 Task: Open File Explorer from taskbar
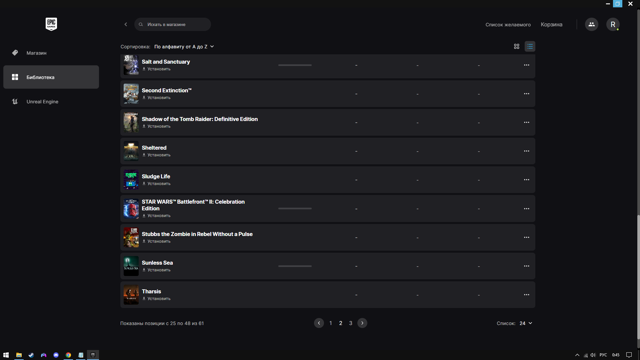19,355
